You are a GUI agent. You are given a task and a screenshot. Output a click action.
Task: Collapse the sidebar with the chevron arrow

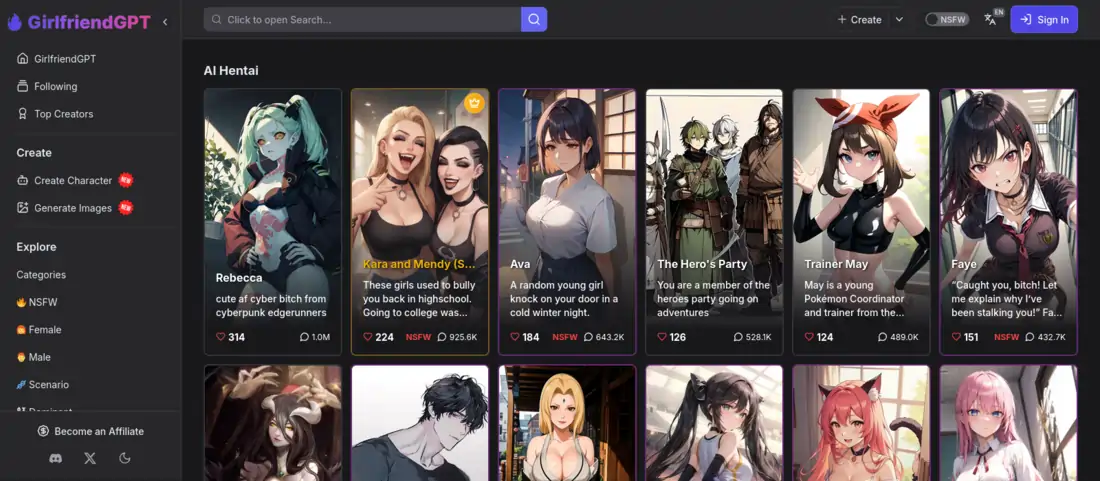point(165,22)
